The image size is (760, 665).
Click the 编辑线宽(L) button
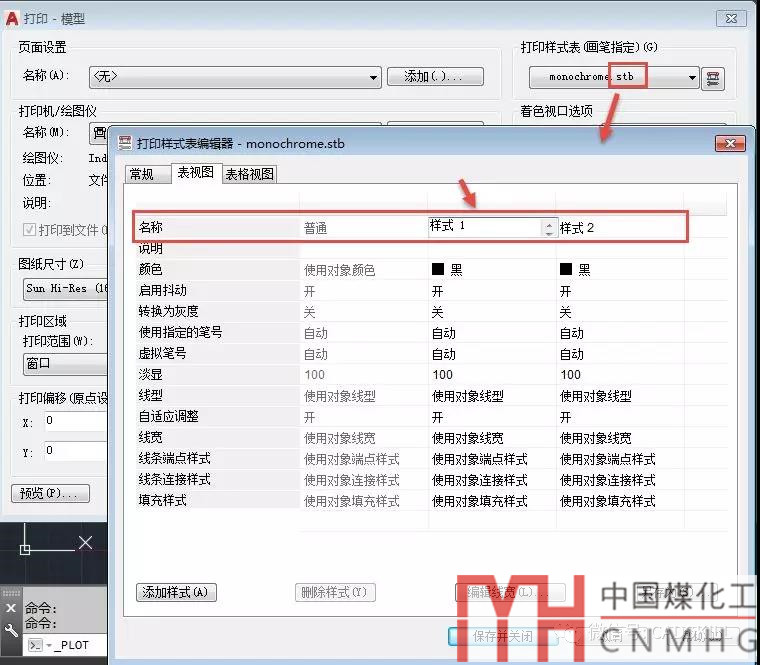click(x=510, y=592)
